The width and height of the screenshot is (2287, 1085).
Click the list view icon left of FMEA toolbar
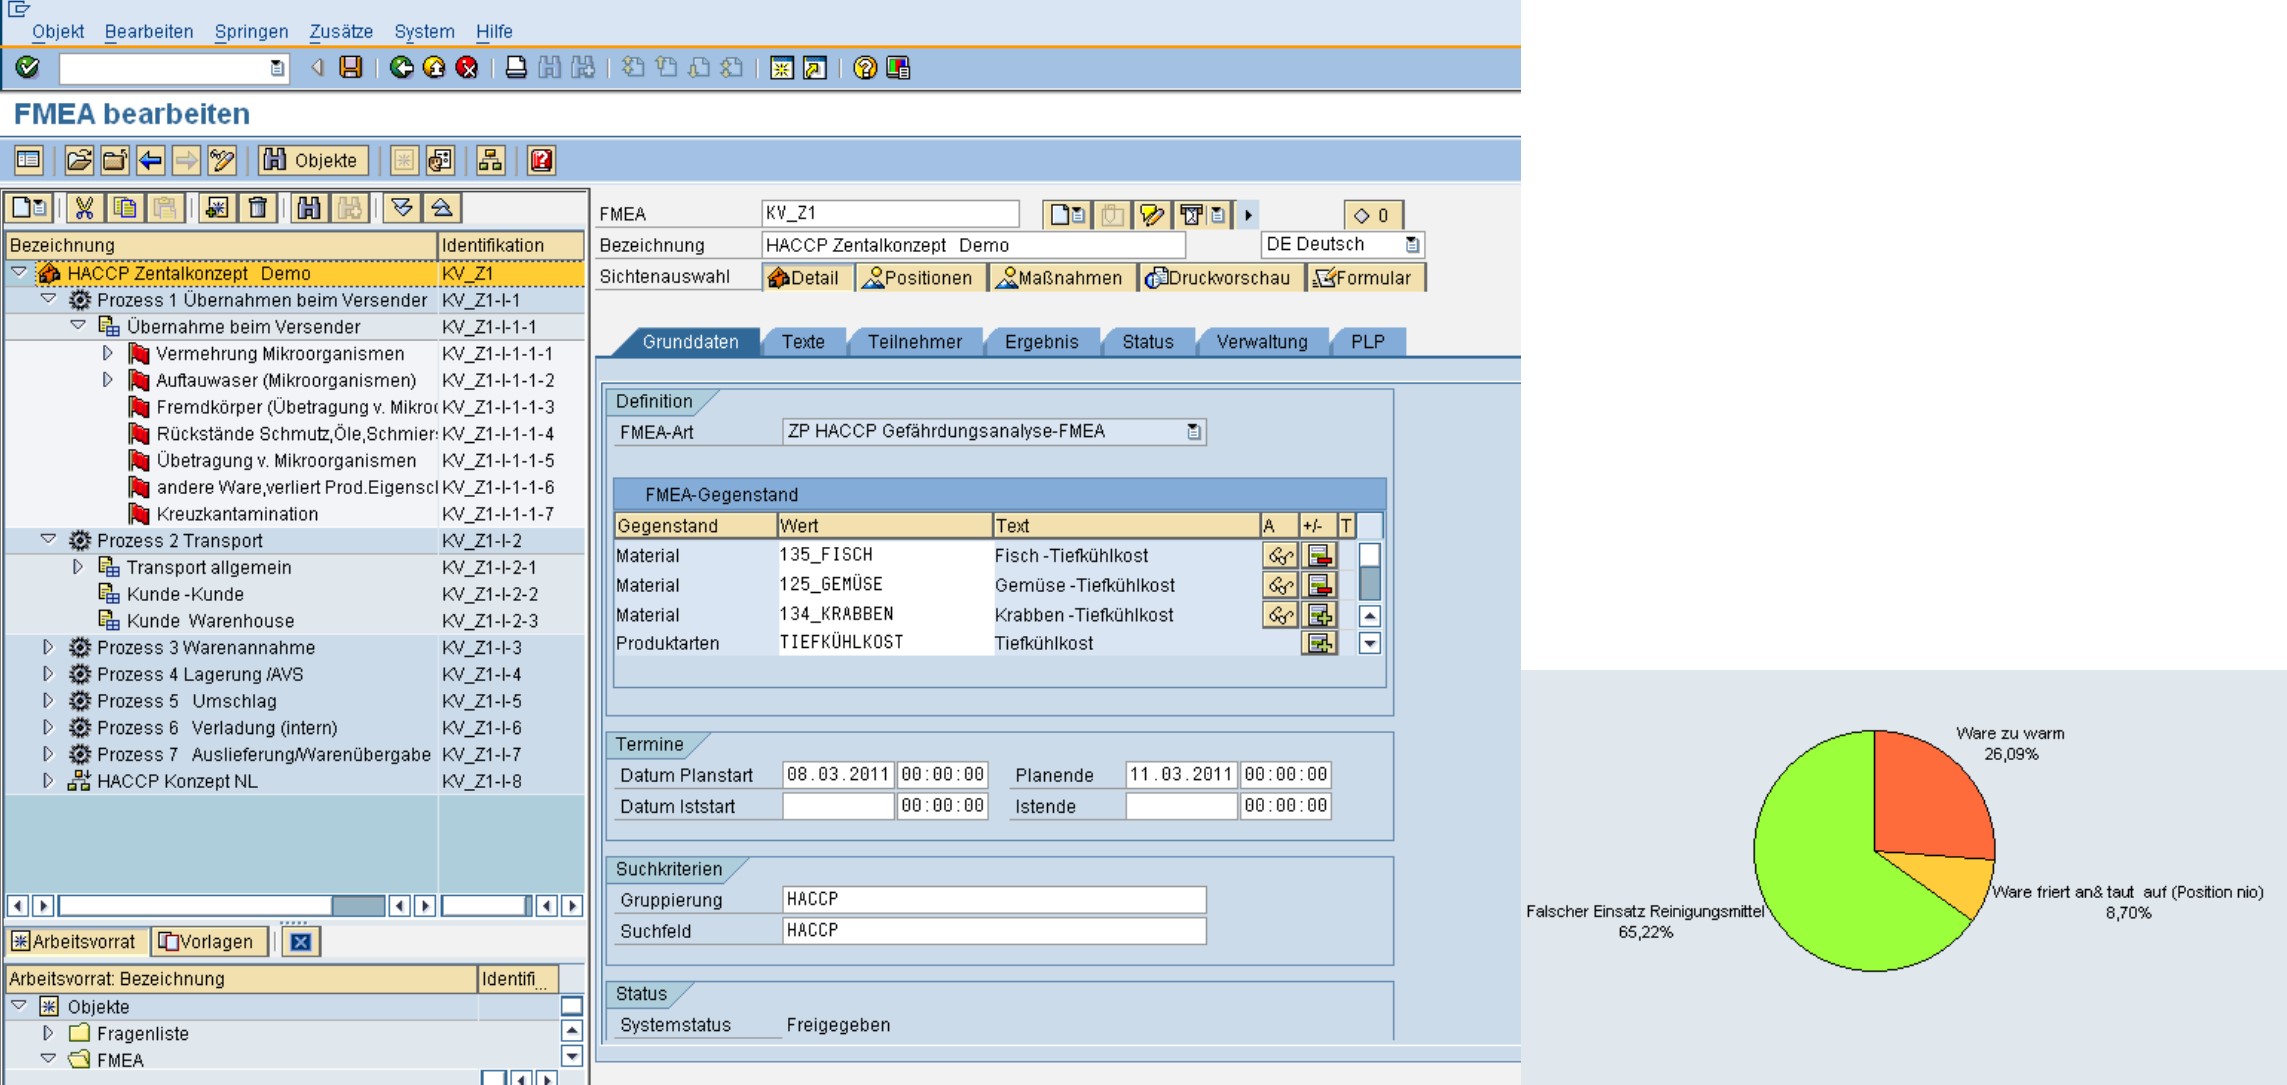(29, 160)
